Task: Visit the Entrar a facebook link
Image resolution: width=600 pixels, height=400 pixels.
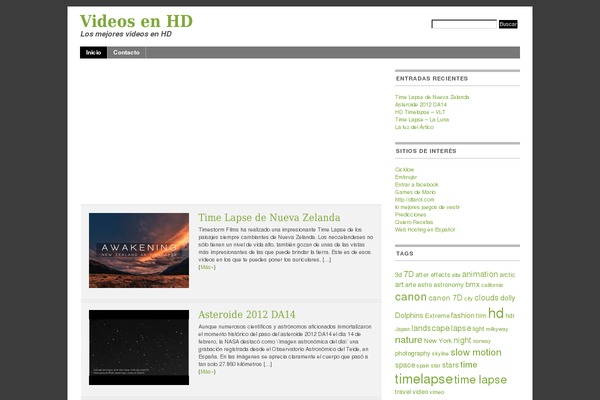Action: click(x=416, y=184)
